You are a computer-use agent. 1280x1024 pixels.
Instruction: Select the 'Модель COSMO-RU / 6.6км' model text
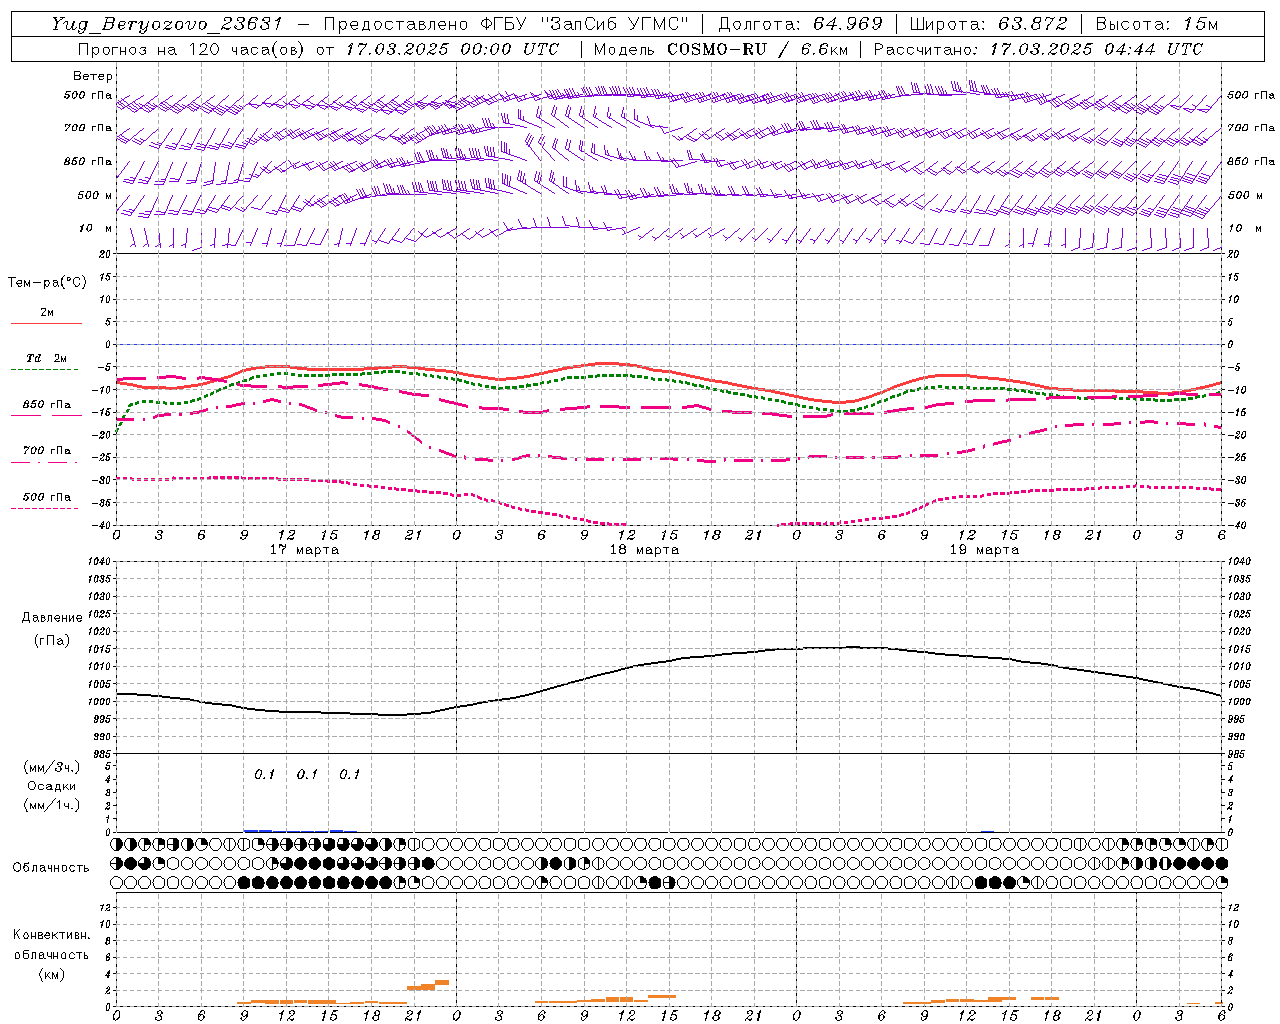[x=720, y=49]
